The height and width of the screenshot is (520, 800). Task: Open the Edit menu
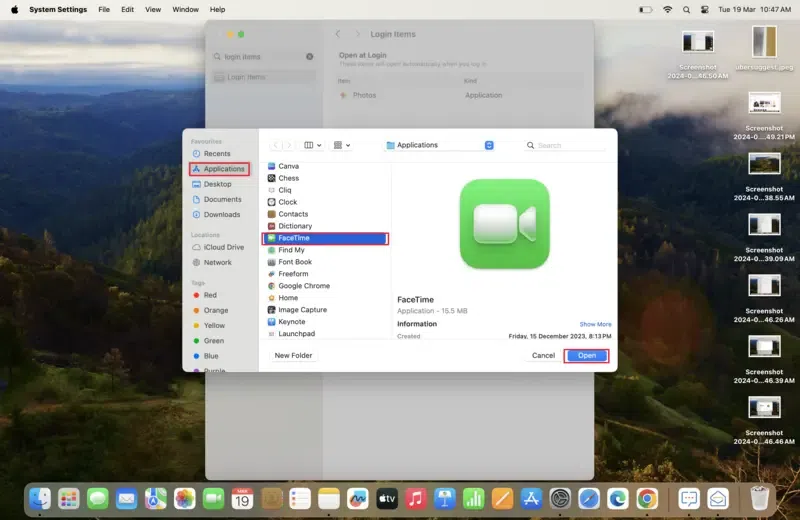128,9
